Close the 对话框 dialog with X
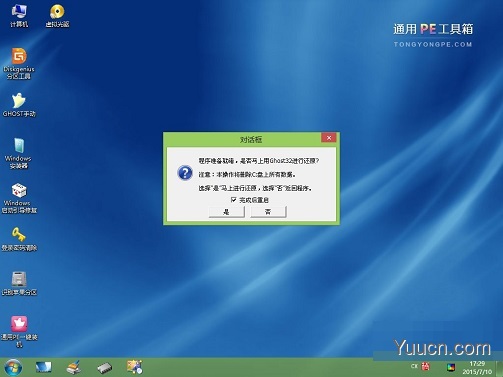 329,138
